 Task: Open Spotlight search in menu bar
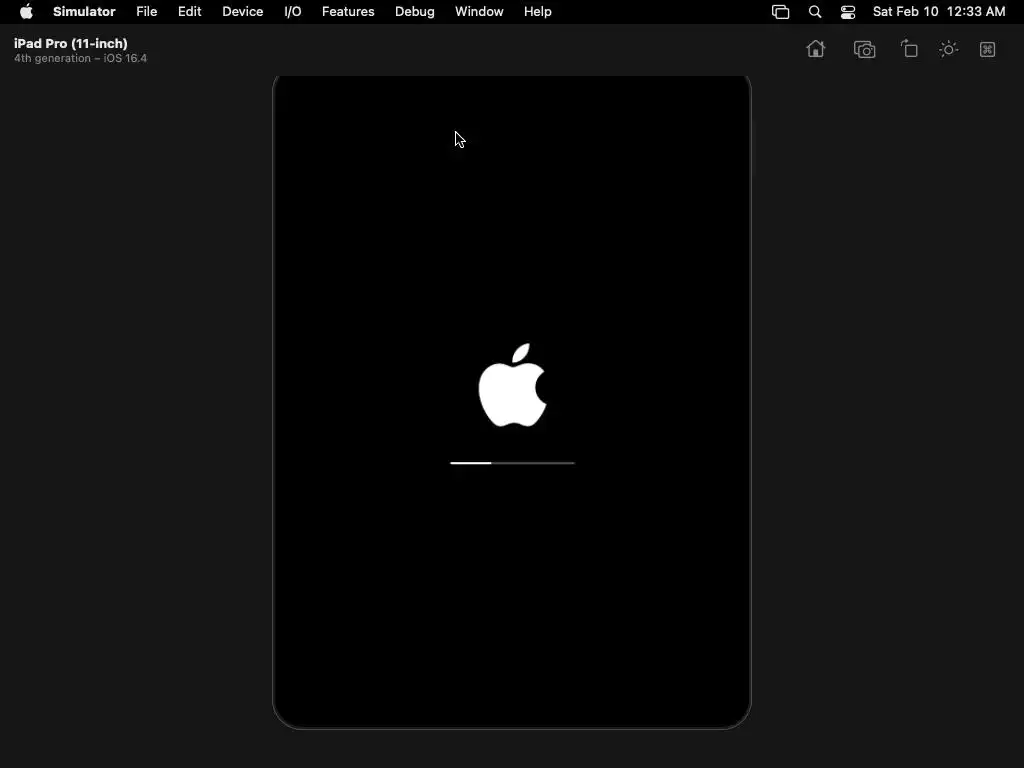(815, 12)
